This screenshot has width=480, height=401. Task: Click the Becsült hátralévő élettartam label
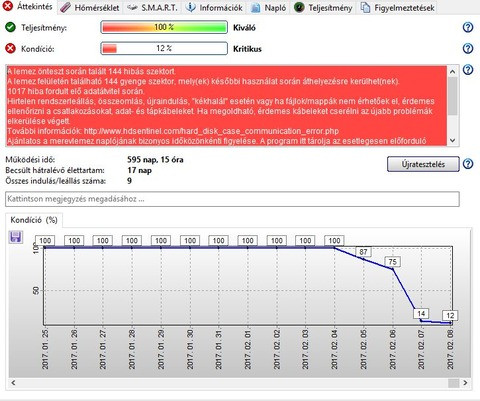pyautogui.click(x=55, y=170)
